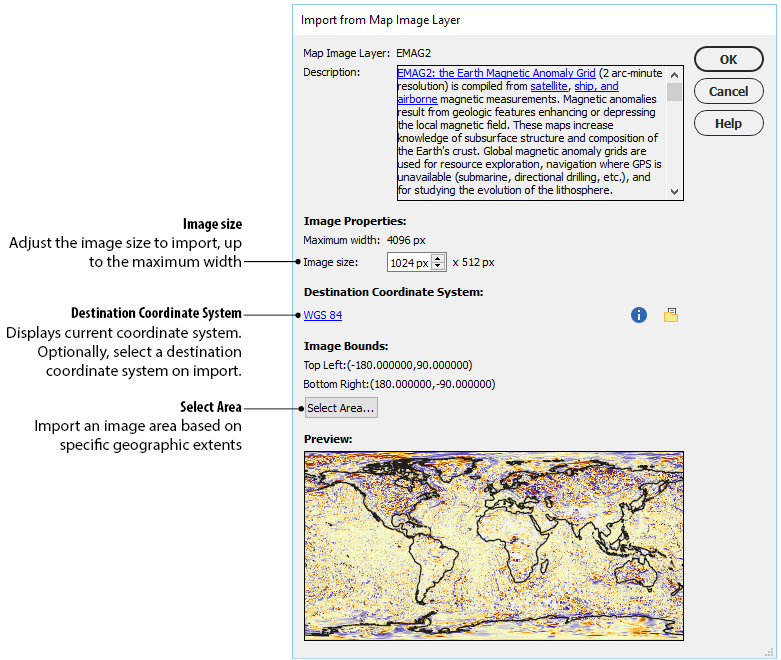781x660 pixels.
Task: Follow the 'airborne' hyperlink in description
Action: (x=417, y=99)
